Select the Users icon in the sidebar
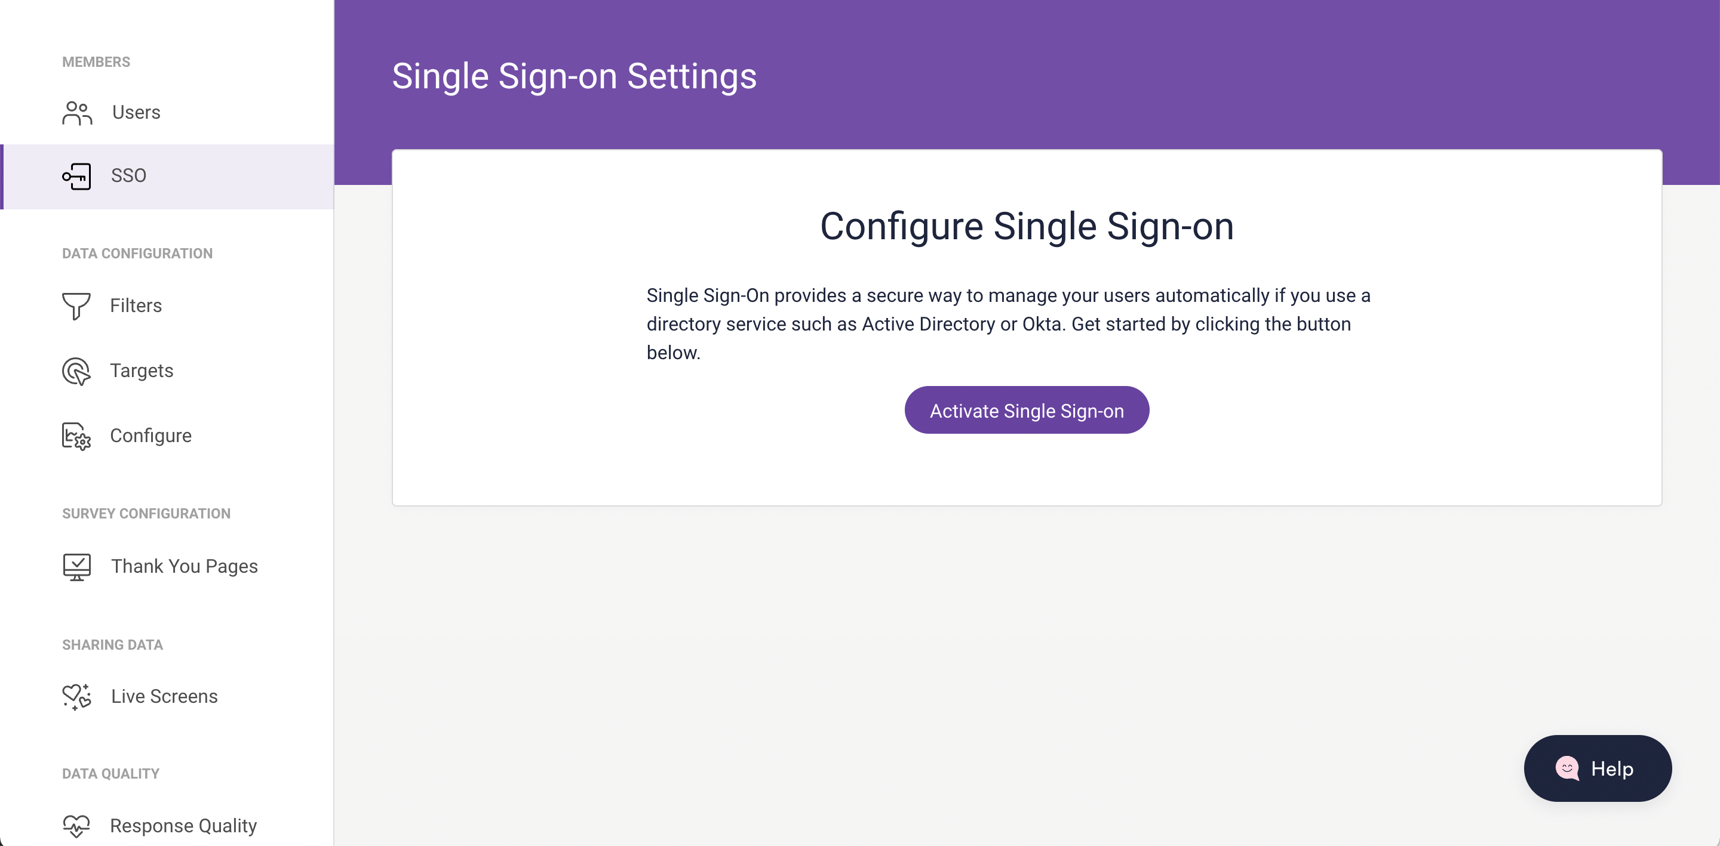This screenshot has width=1720, height=846. coord(76,112)
